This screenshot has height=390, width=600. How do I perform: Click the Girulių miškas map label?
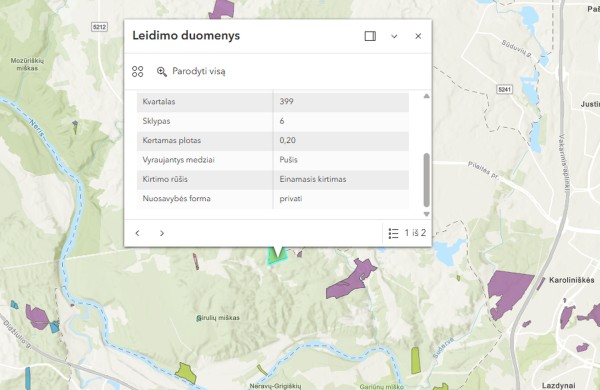click(218, 318)
